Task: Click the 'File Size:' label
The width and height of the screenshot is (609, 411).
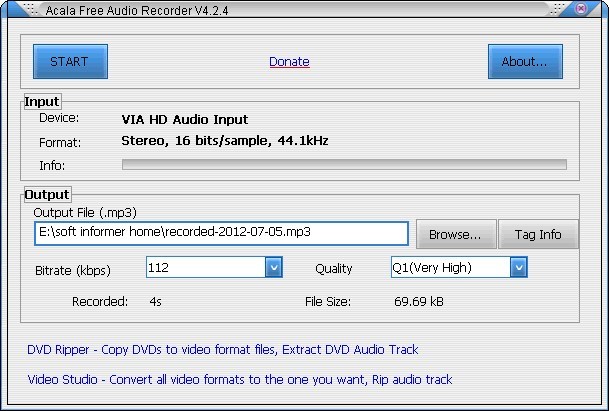Action: [x=328, y=301]
